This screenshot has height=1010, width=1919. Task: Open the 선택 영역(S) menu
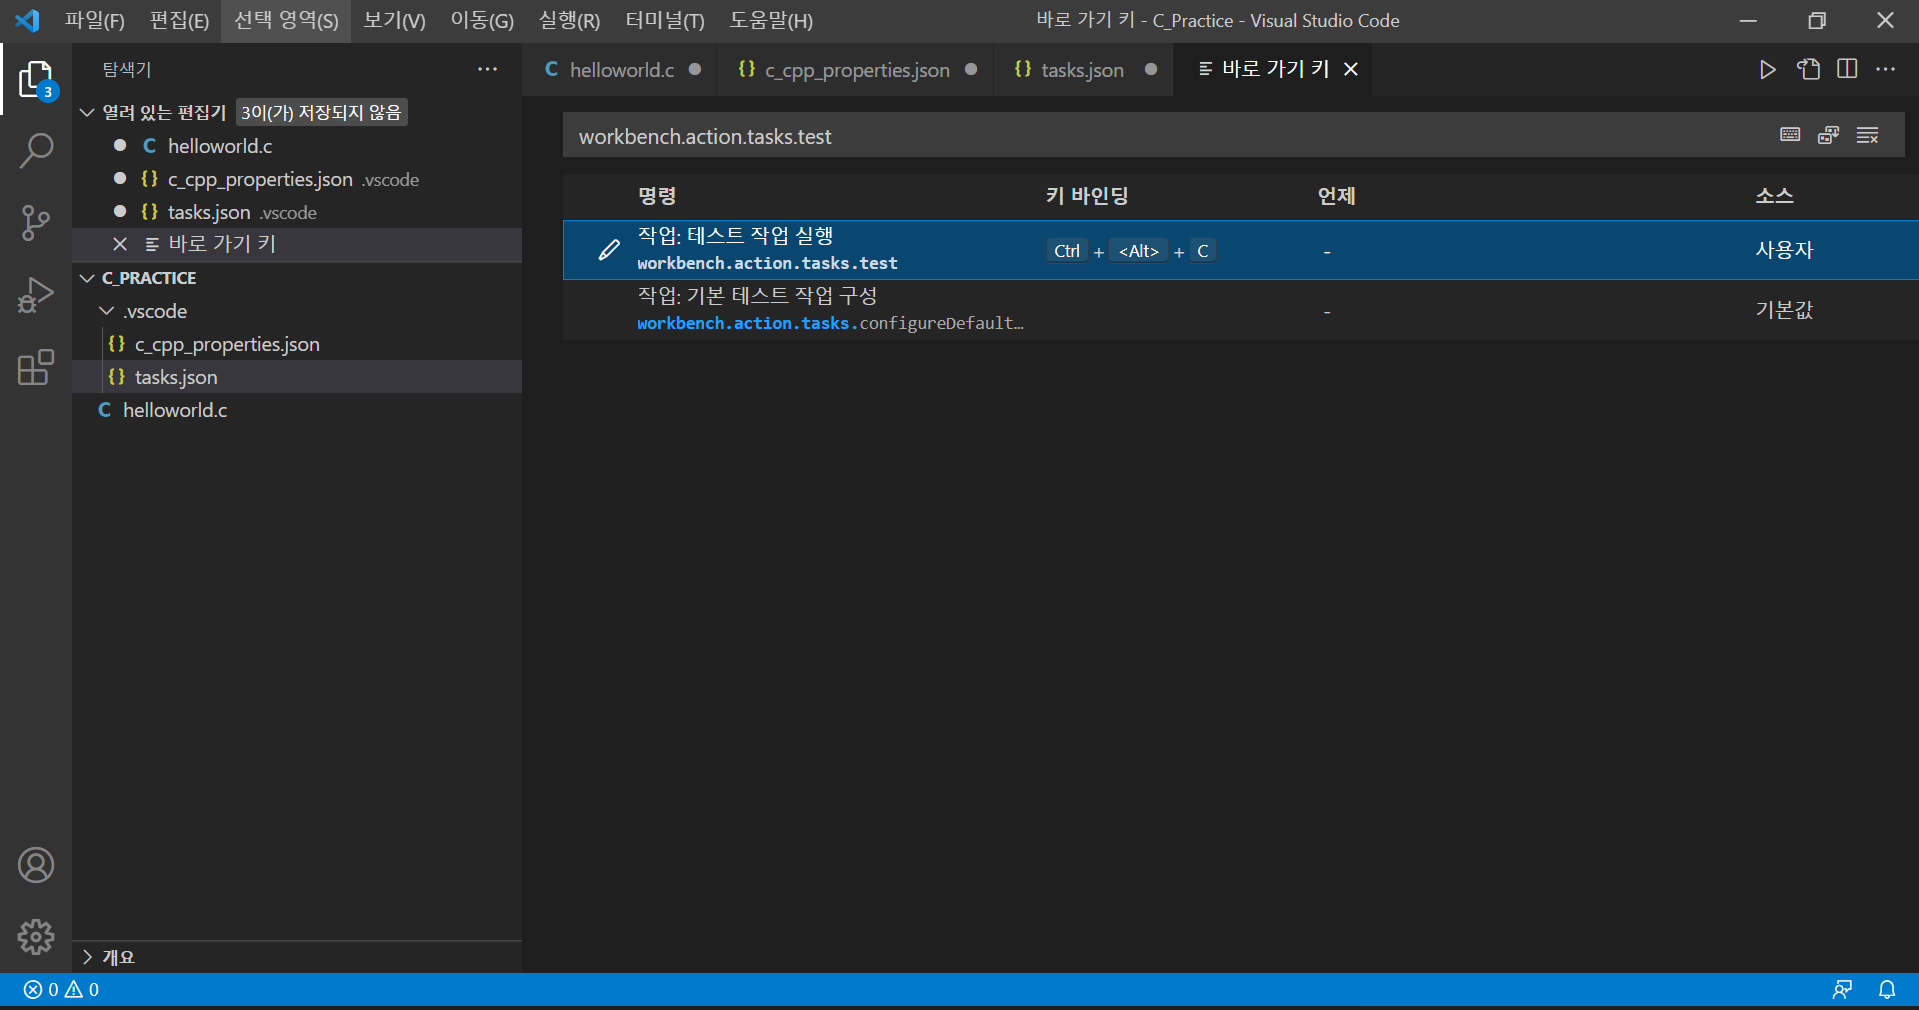(286, 20)
